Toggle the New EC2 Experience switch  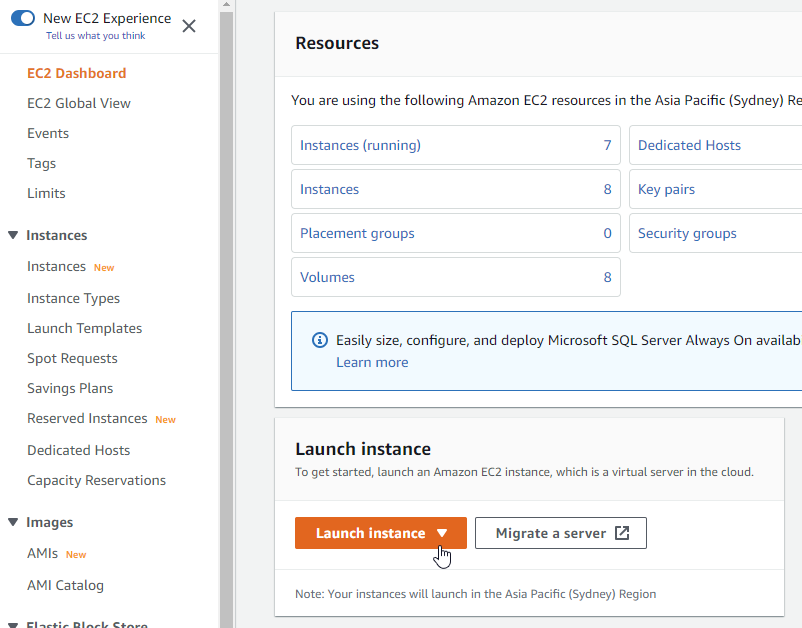[x=23, y=18]
